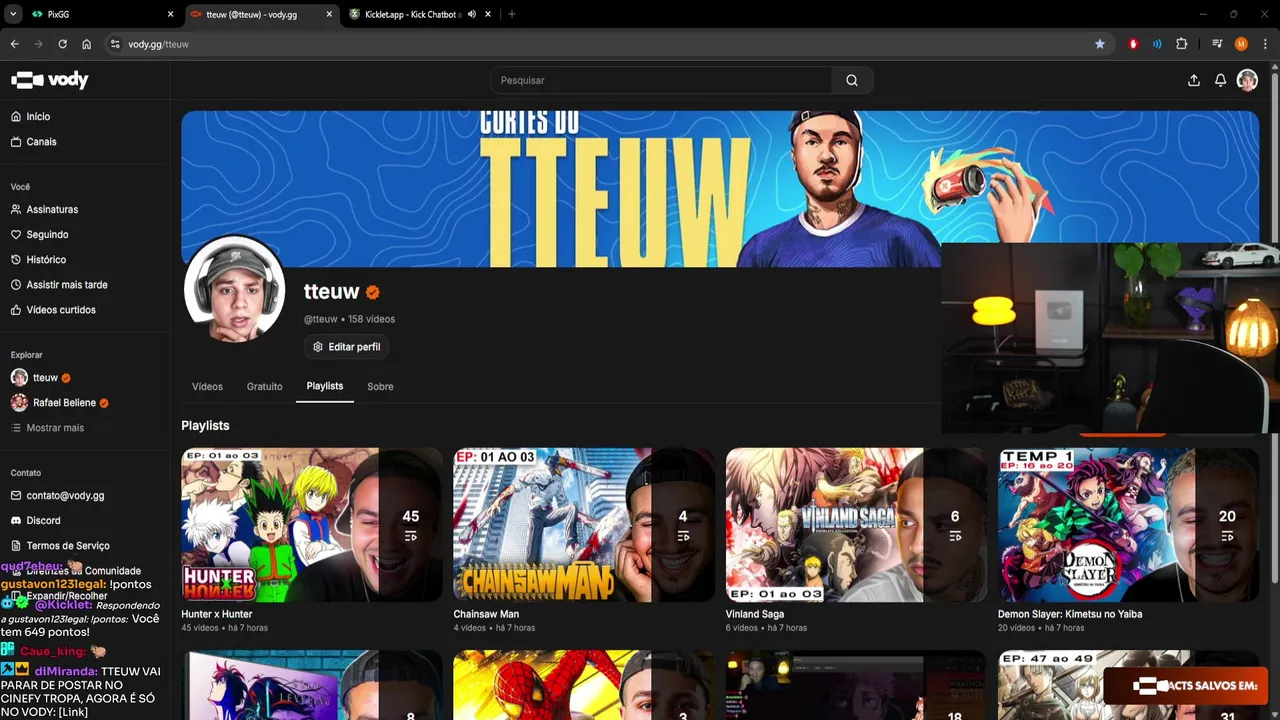
Task: Open Vinland Saga playlist thumbnail
Action: point(856,525)
